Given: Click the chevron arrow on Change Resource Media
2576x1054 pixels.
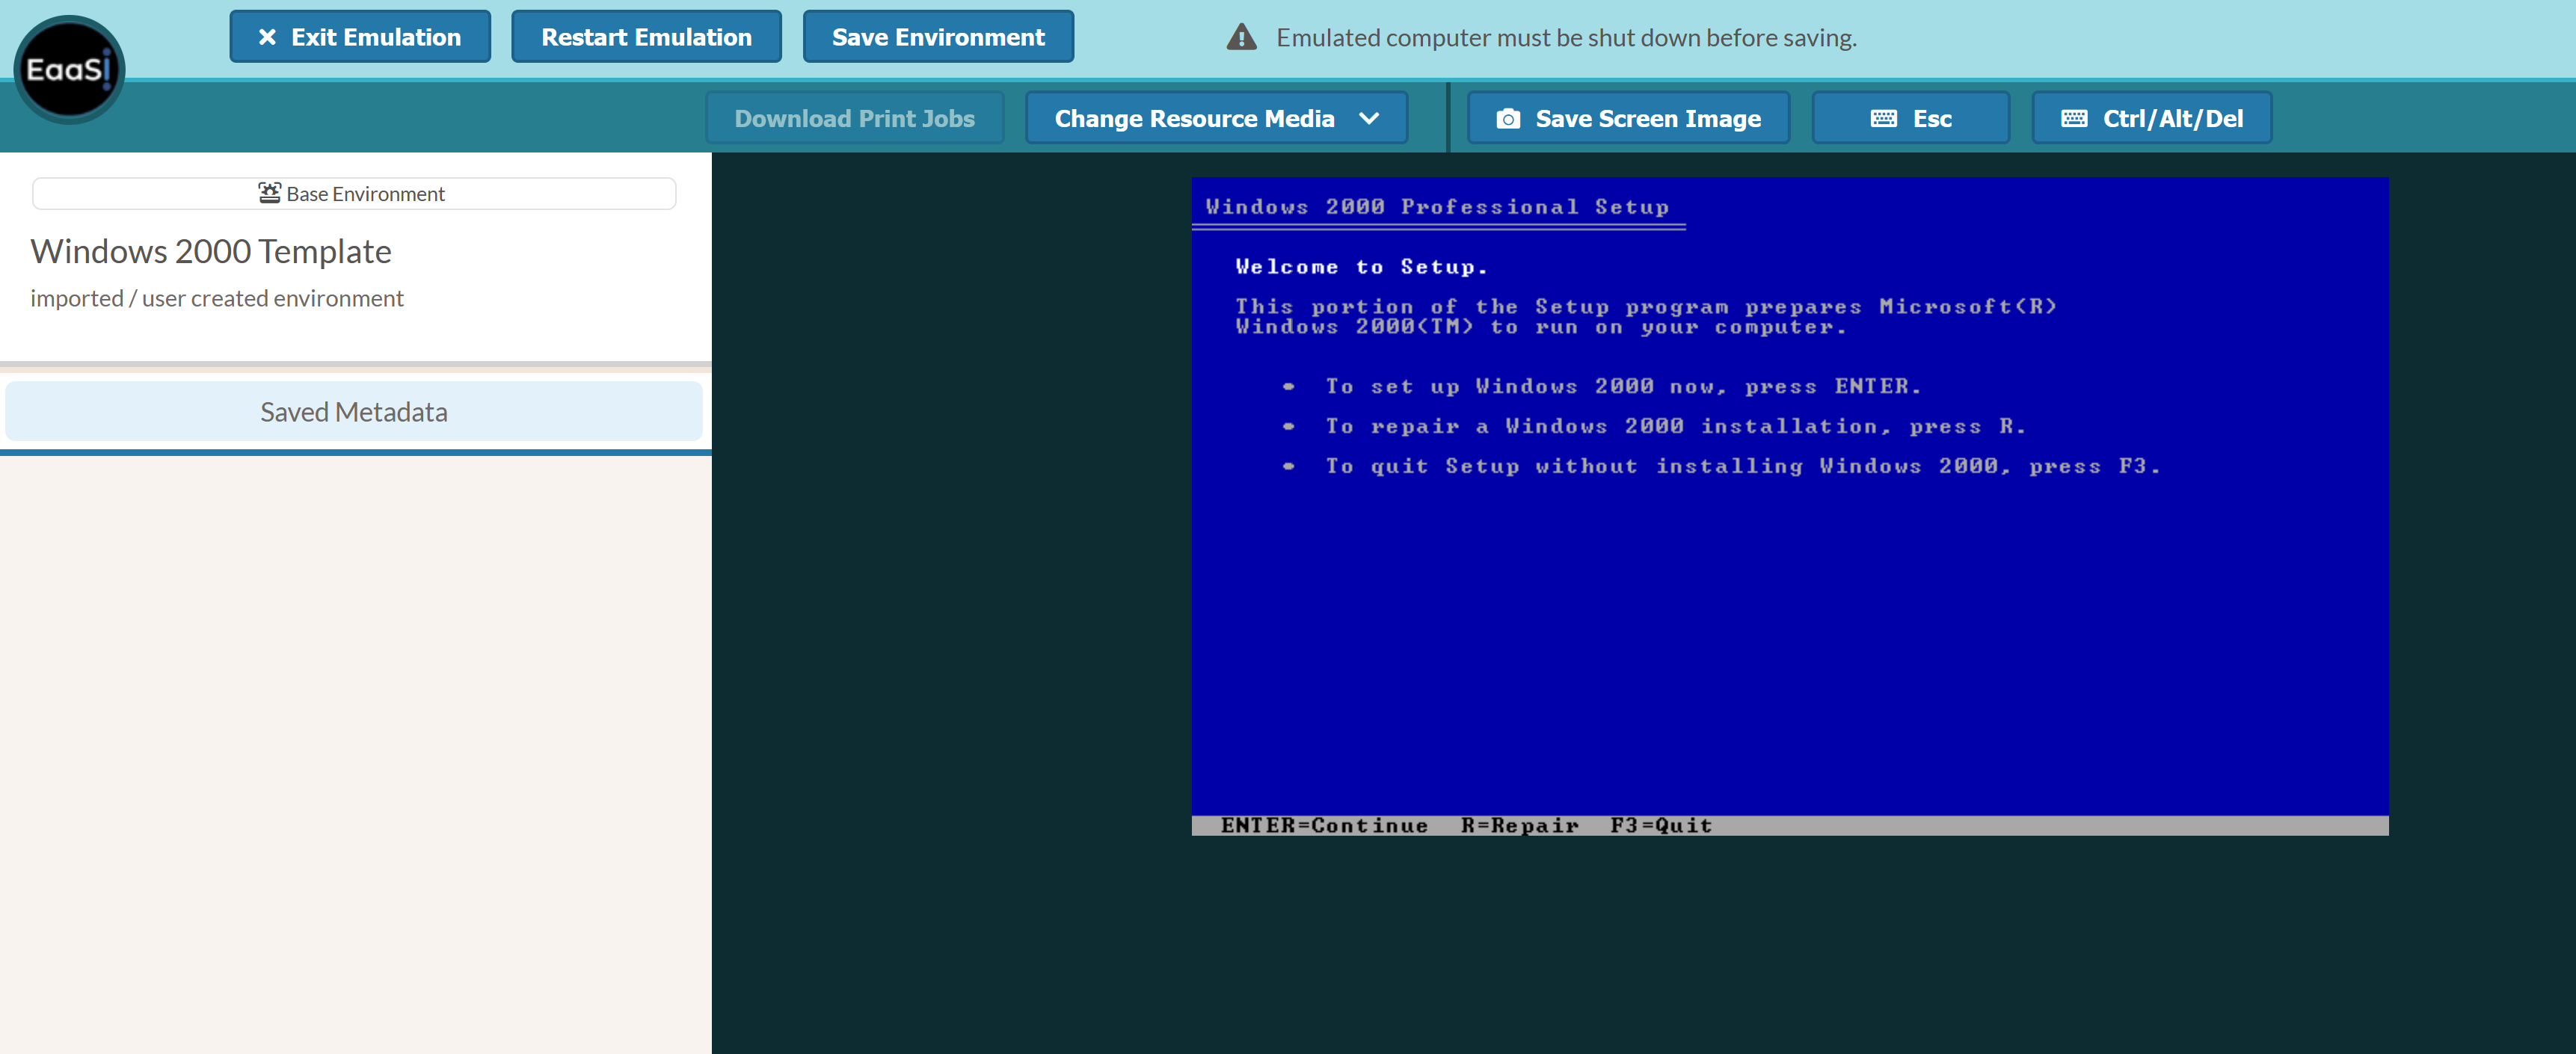Looking at the screenshot, I should click(x=1369, y=118).
